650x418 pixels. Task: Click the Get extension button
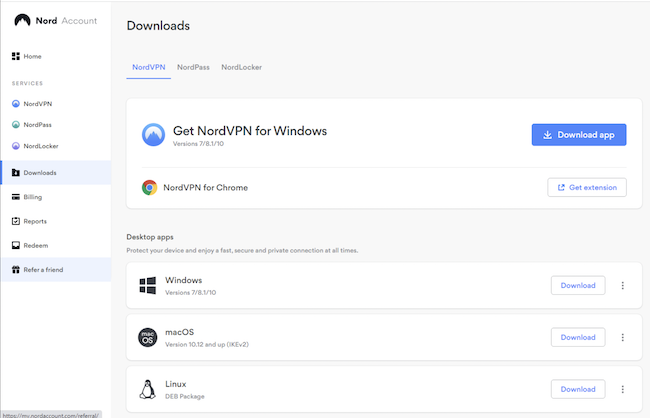[587, 187]
